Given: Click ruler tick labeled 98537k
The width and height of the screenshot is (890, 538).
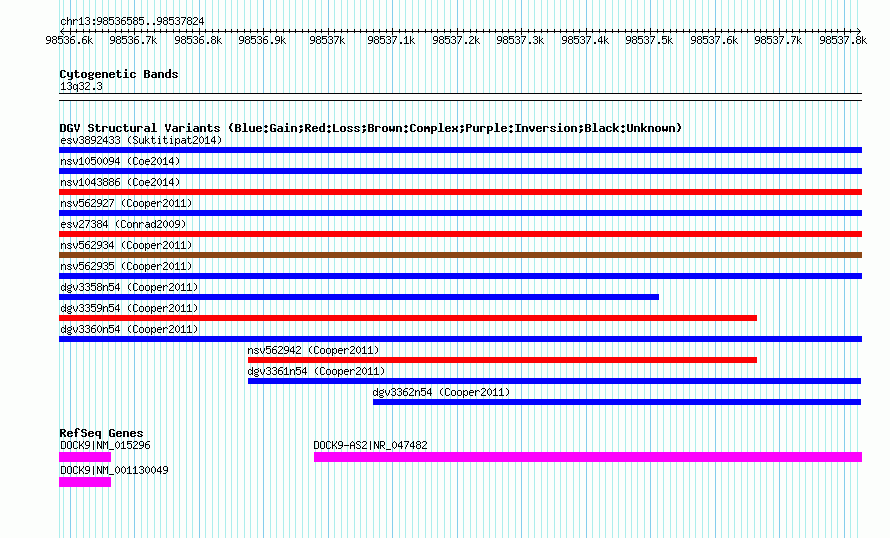Looking at the screenshot, I should 327,40.
